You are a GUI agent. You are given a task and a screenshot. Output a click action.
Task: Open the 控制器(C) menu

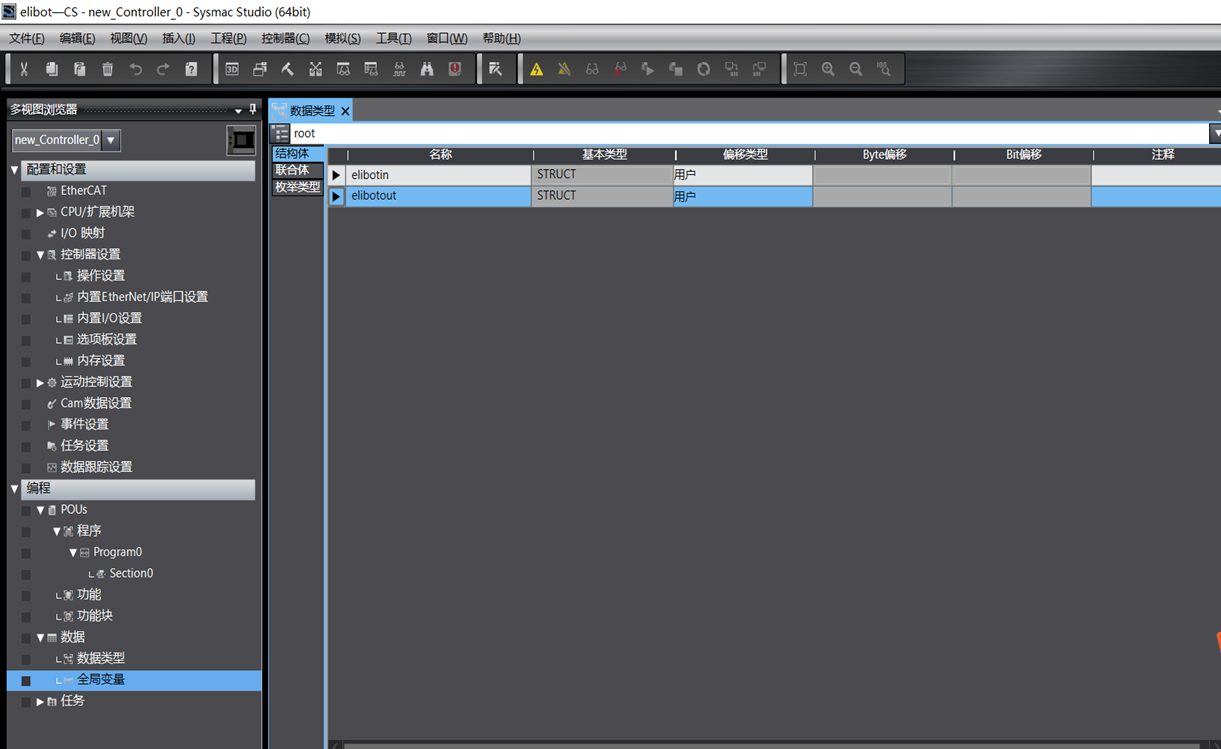tap(285, 38)
